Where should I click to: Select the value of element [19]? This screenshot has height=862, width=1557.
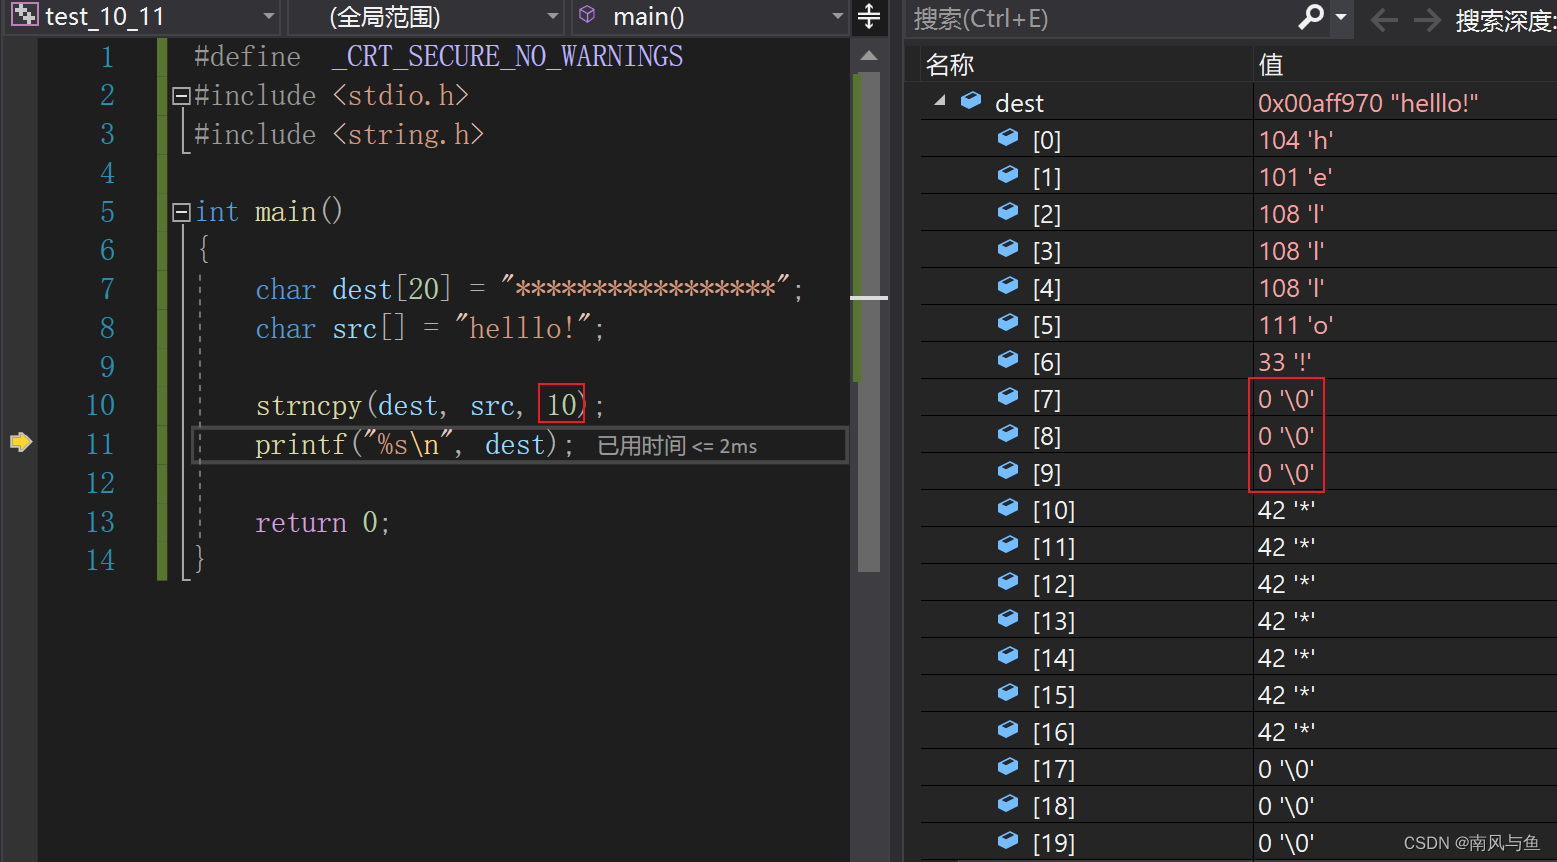(x=1286, y=843)
